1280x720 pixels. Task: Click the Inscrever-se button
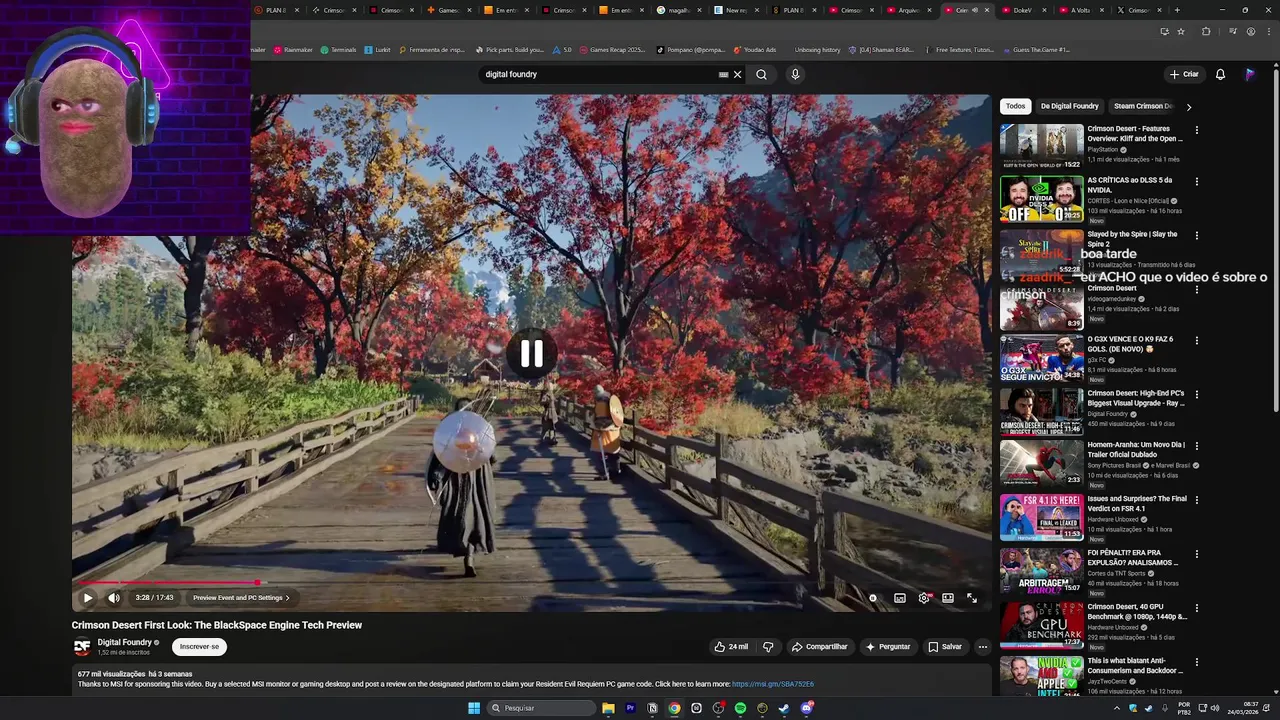199,647
